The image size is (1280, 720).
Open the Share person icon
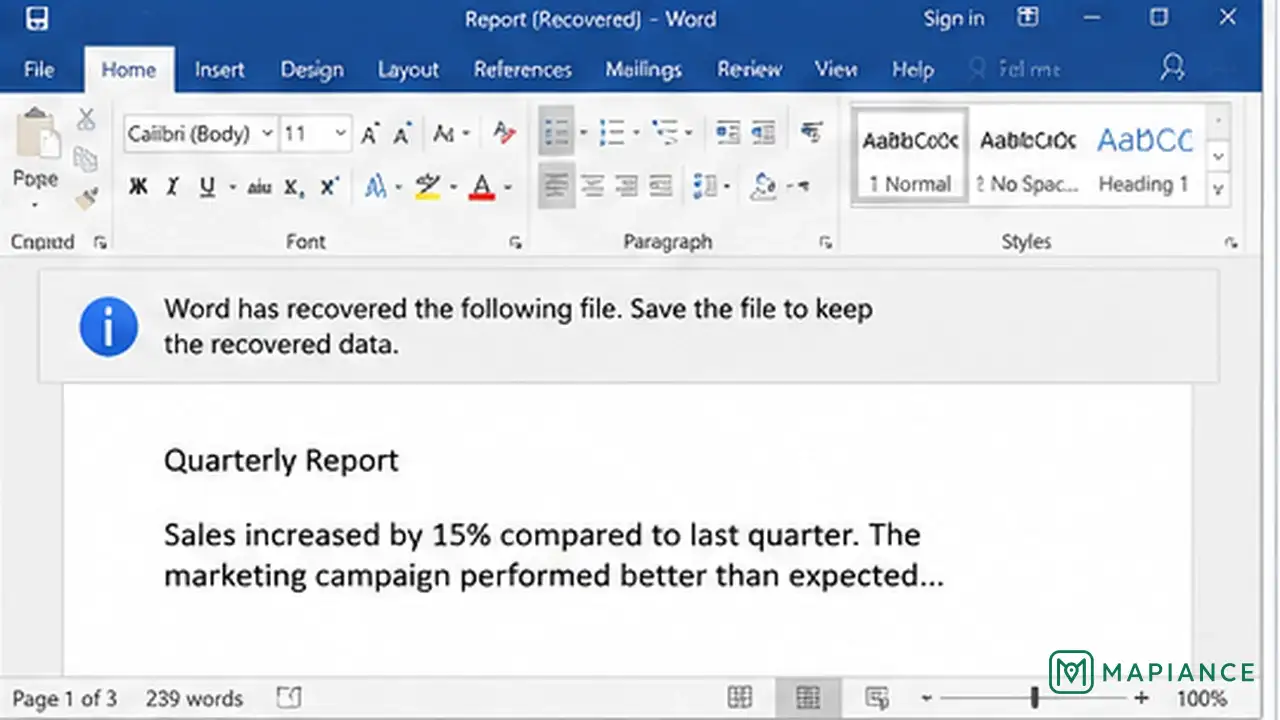[x=1172, y=68]
